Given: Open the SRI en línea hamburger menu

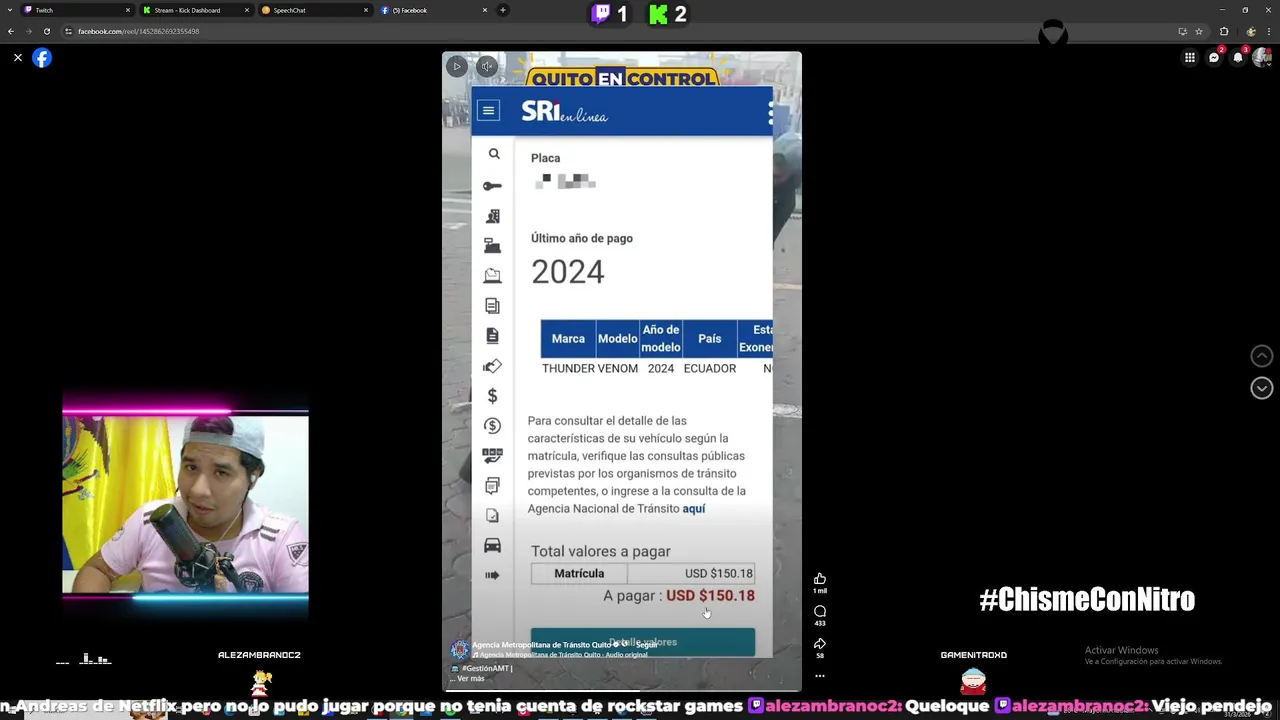Looking at the screenshot, I should [488, 111].
